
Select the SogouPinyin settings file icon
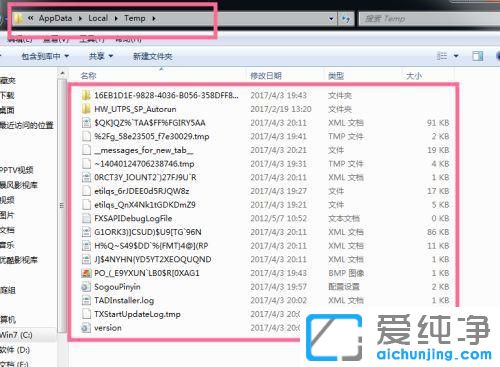tap(86, 287)
